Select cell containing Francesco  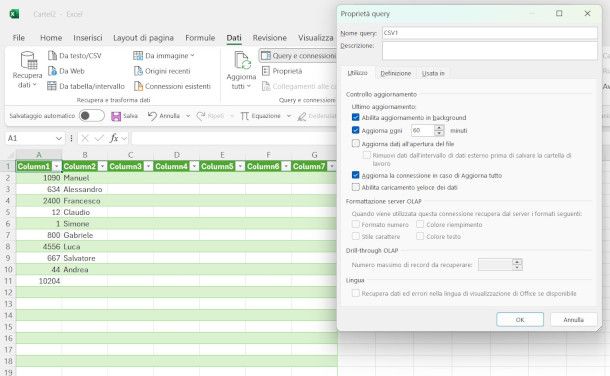point(84,201)
